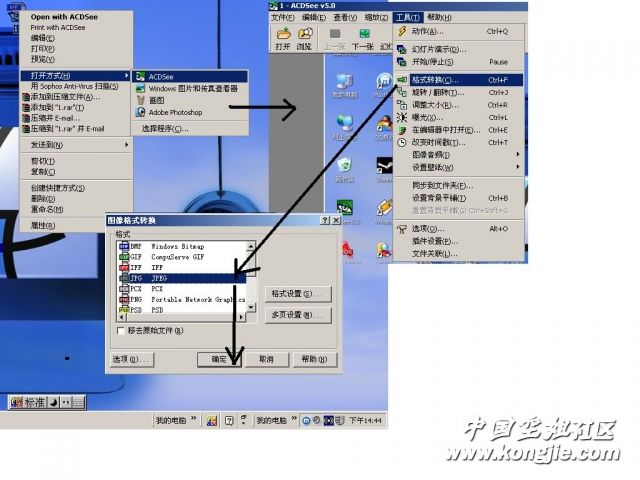
Task: Click the slideshow icon beside 幻灯片演示(D)
Action: [x=402, y=49]
